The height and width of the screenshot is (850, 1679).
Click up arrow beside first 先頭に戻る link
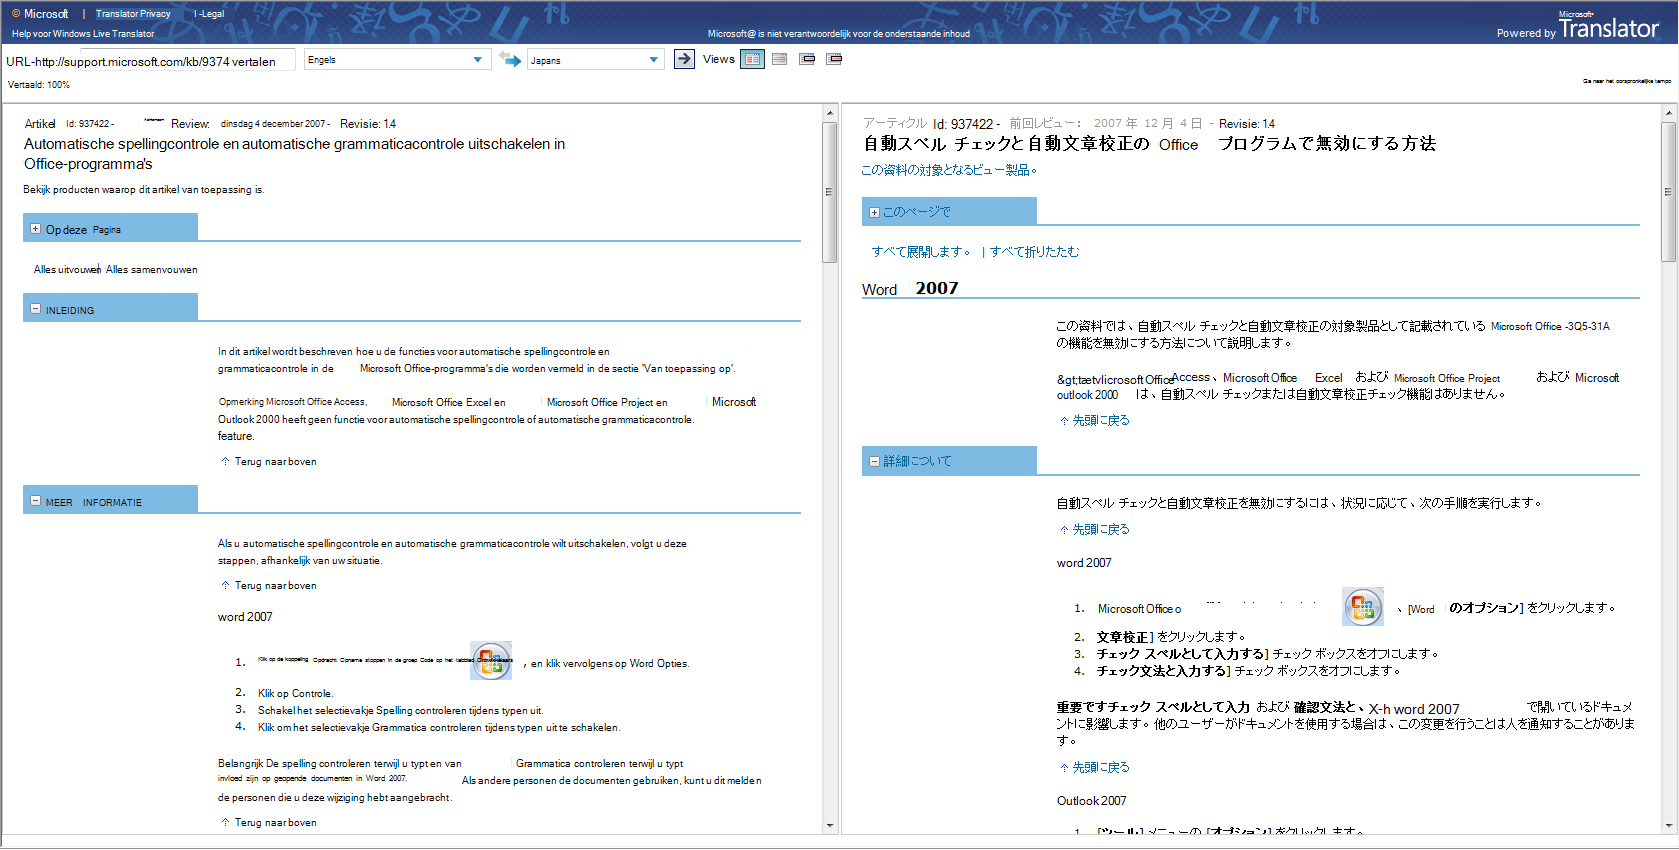coord(1064,421)
